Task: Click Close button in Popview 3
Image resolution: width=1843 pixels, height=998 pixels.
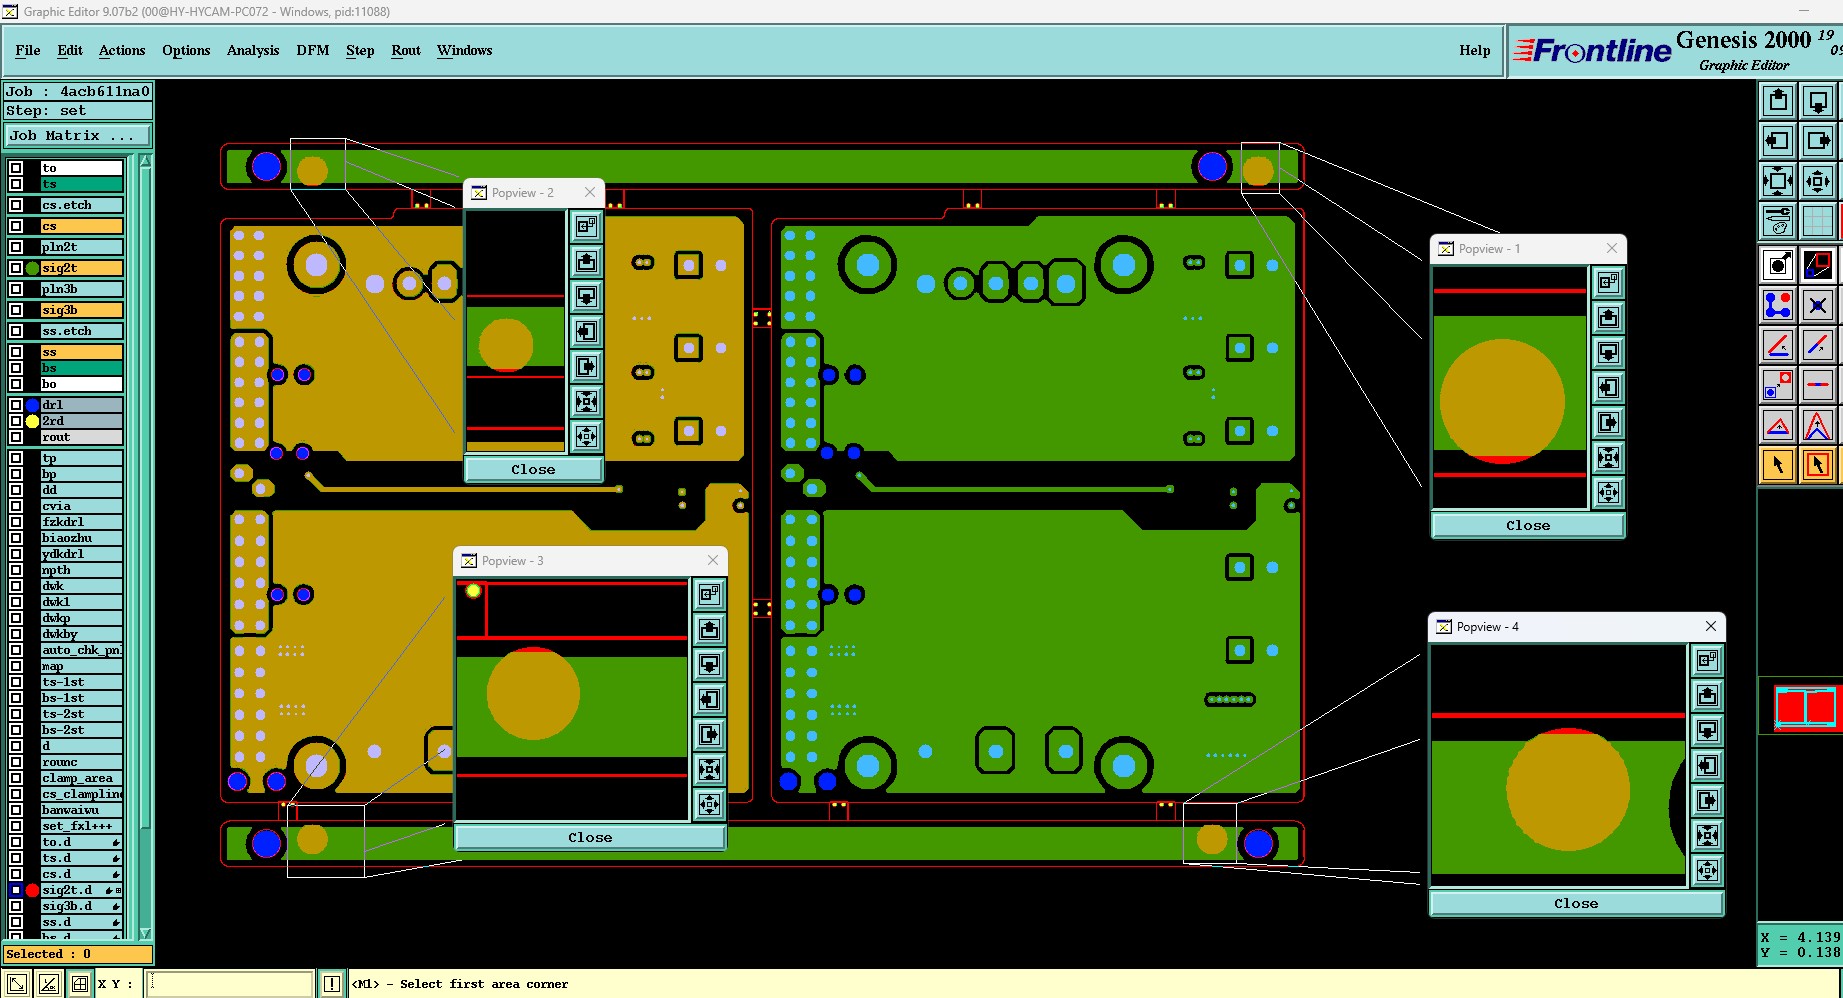Action: click(x=590, y=837)
